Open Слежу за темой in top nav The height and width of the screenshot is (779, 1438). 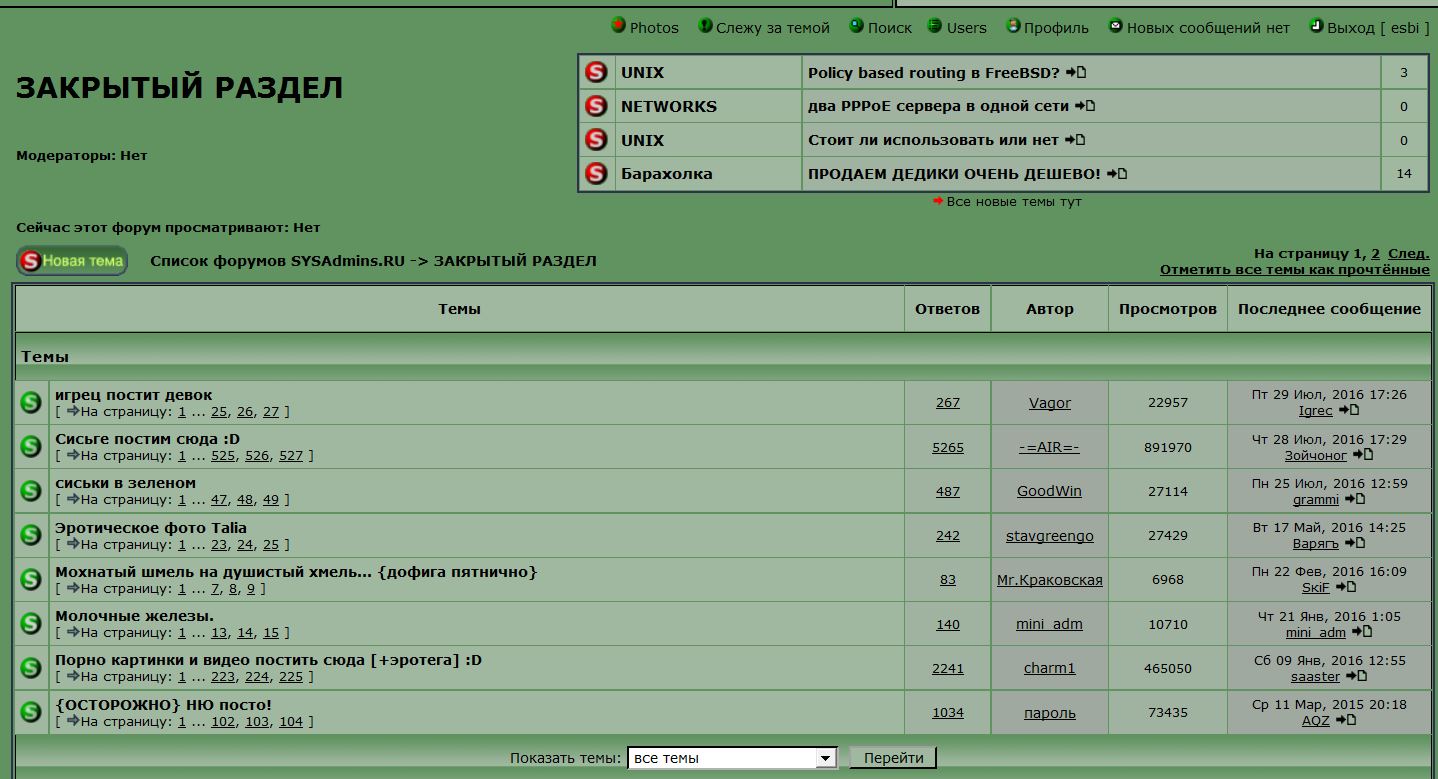coord(773,28)
